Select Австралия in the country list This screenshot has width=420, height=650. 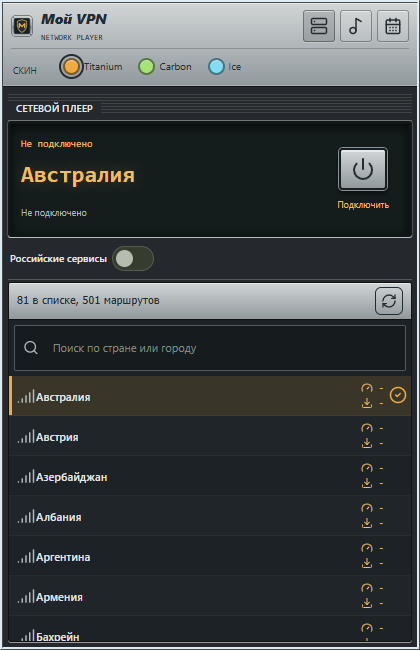pos(210,396)
